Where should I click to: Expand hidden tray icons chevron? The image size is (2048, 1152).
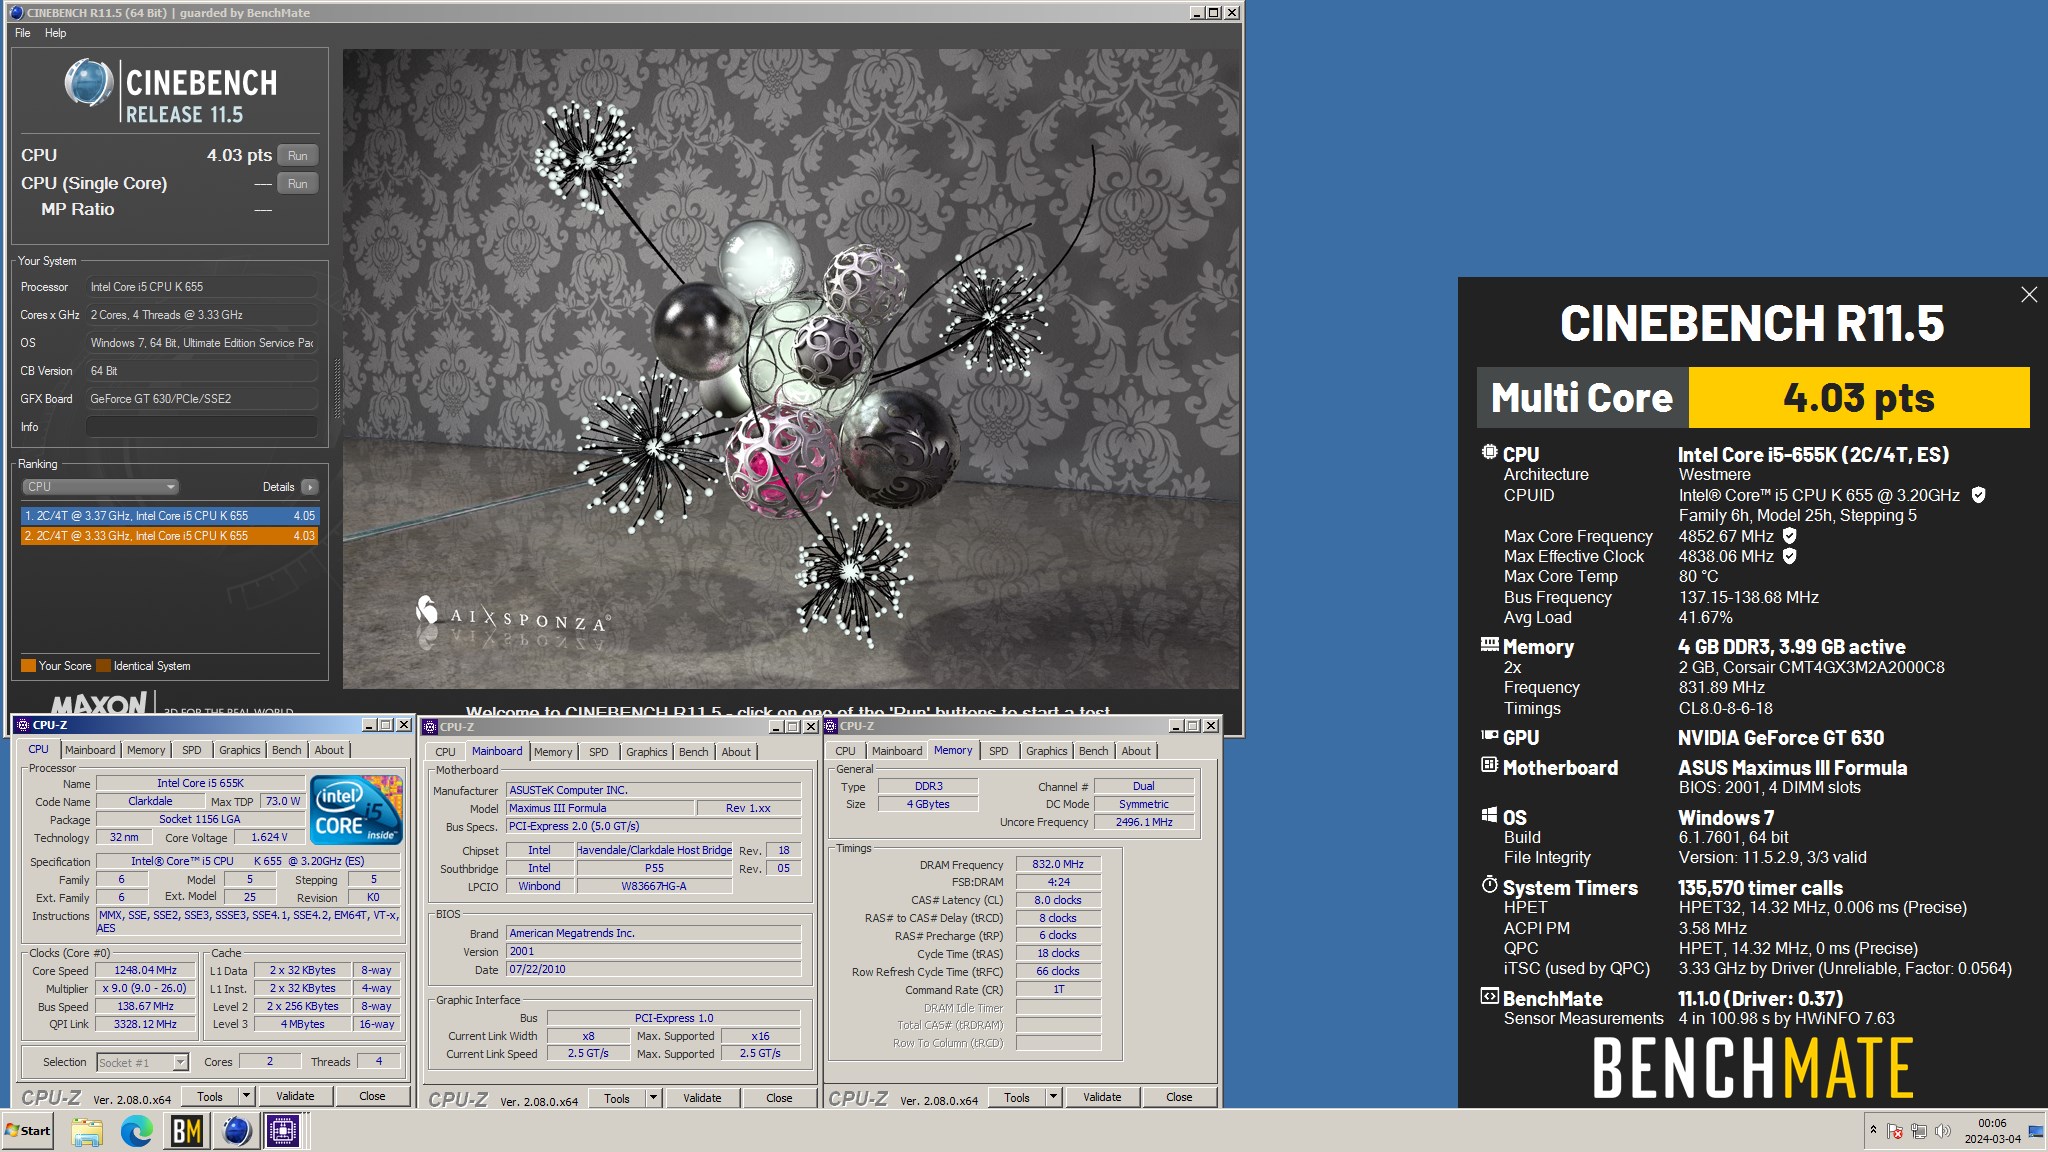[1873, 1130]
